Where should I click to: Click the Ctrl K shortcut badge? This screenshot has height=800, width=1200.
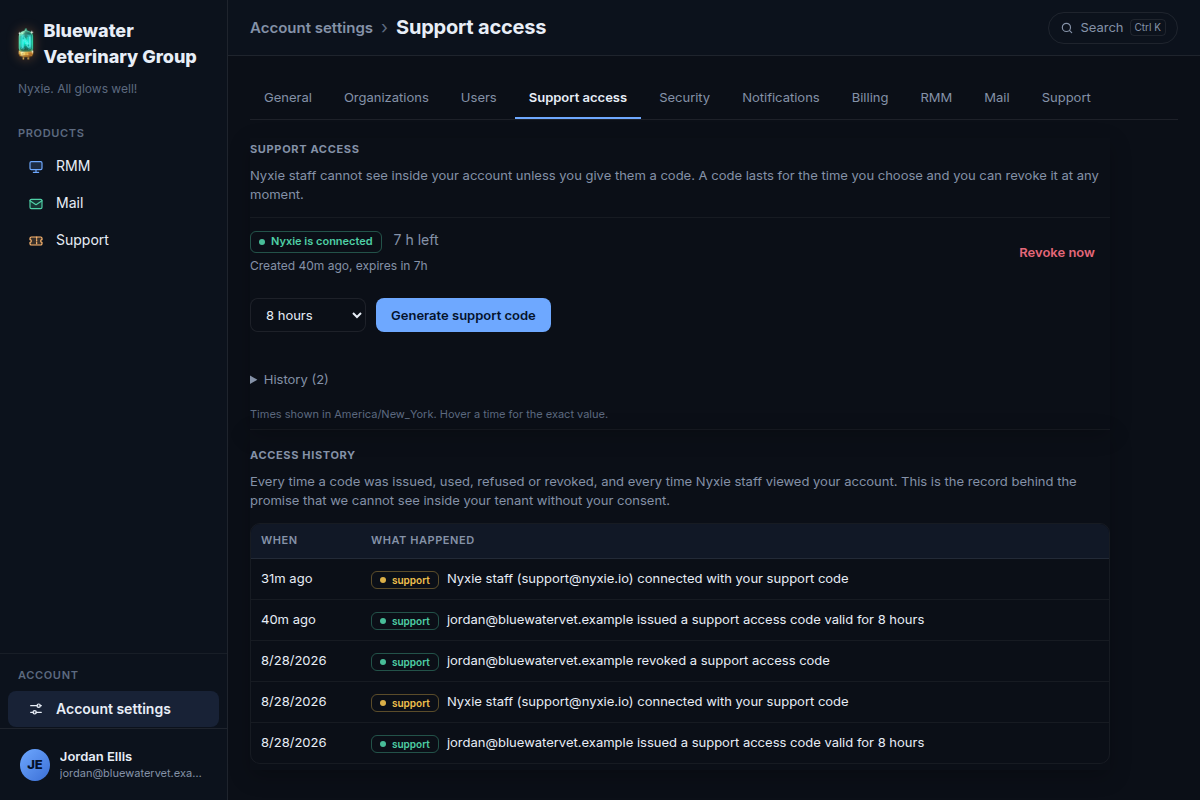[x=1148, y=28]
